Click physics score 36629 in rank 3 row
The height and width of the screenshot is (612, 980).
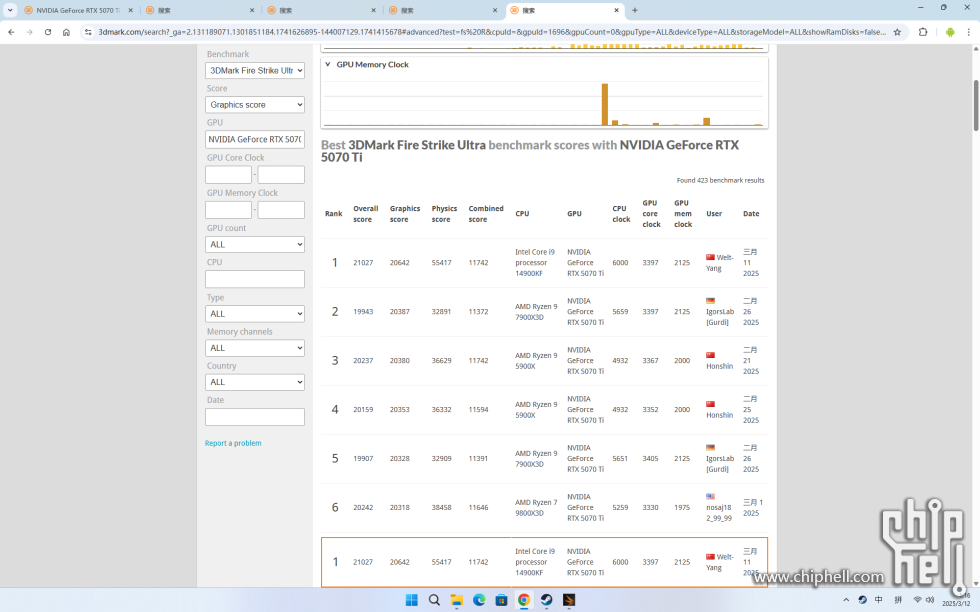tap(441, 361)
